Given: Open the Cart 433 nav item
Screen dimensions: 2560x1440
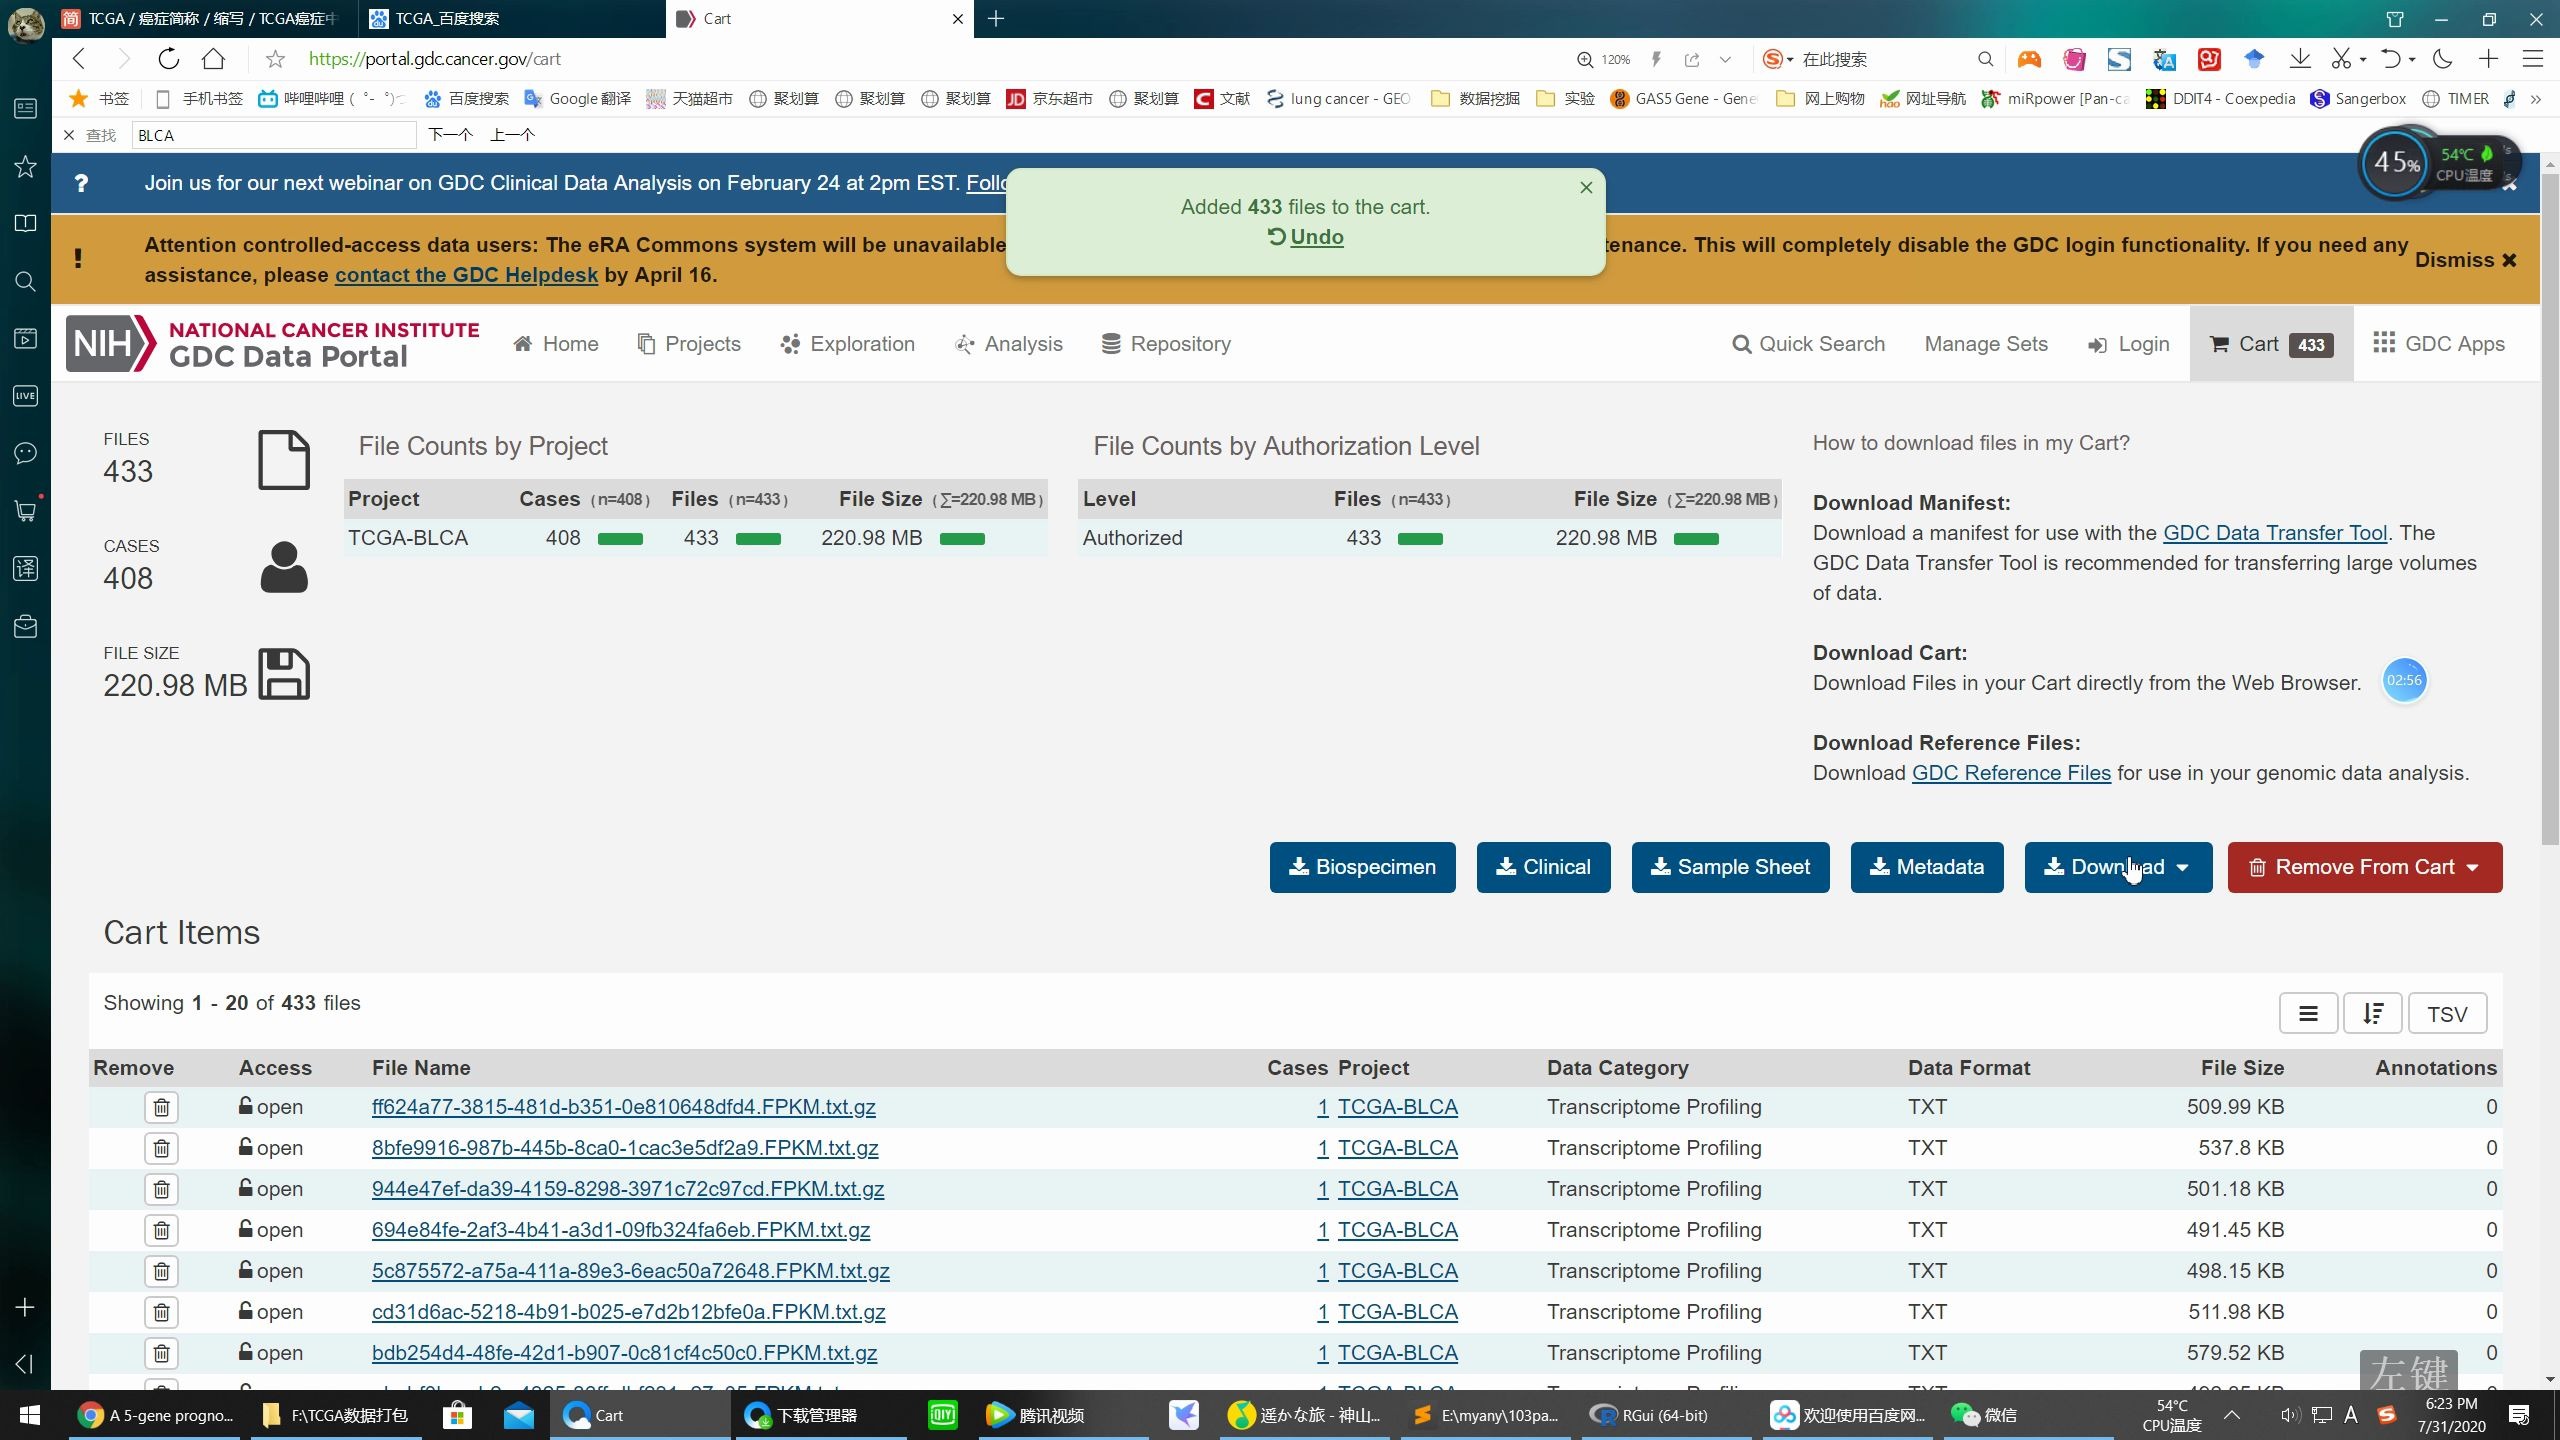Looking at the screenshot, I should point(2271,344).
